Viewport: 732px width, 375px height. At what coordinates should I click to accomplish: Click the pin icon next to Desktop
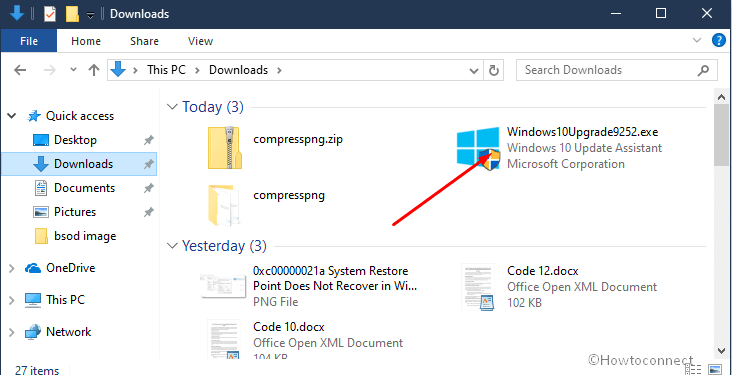coord(148,140)
